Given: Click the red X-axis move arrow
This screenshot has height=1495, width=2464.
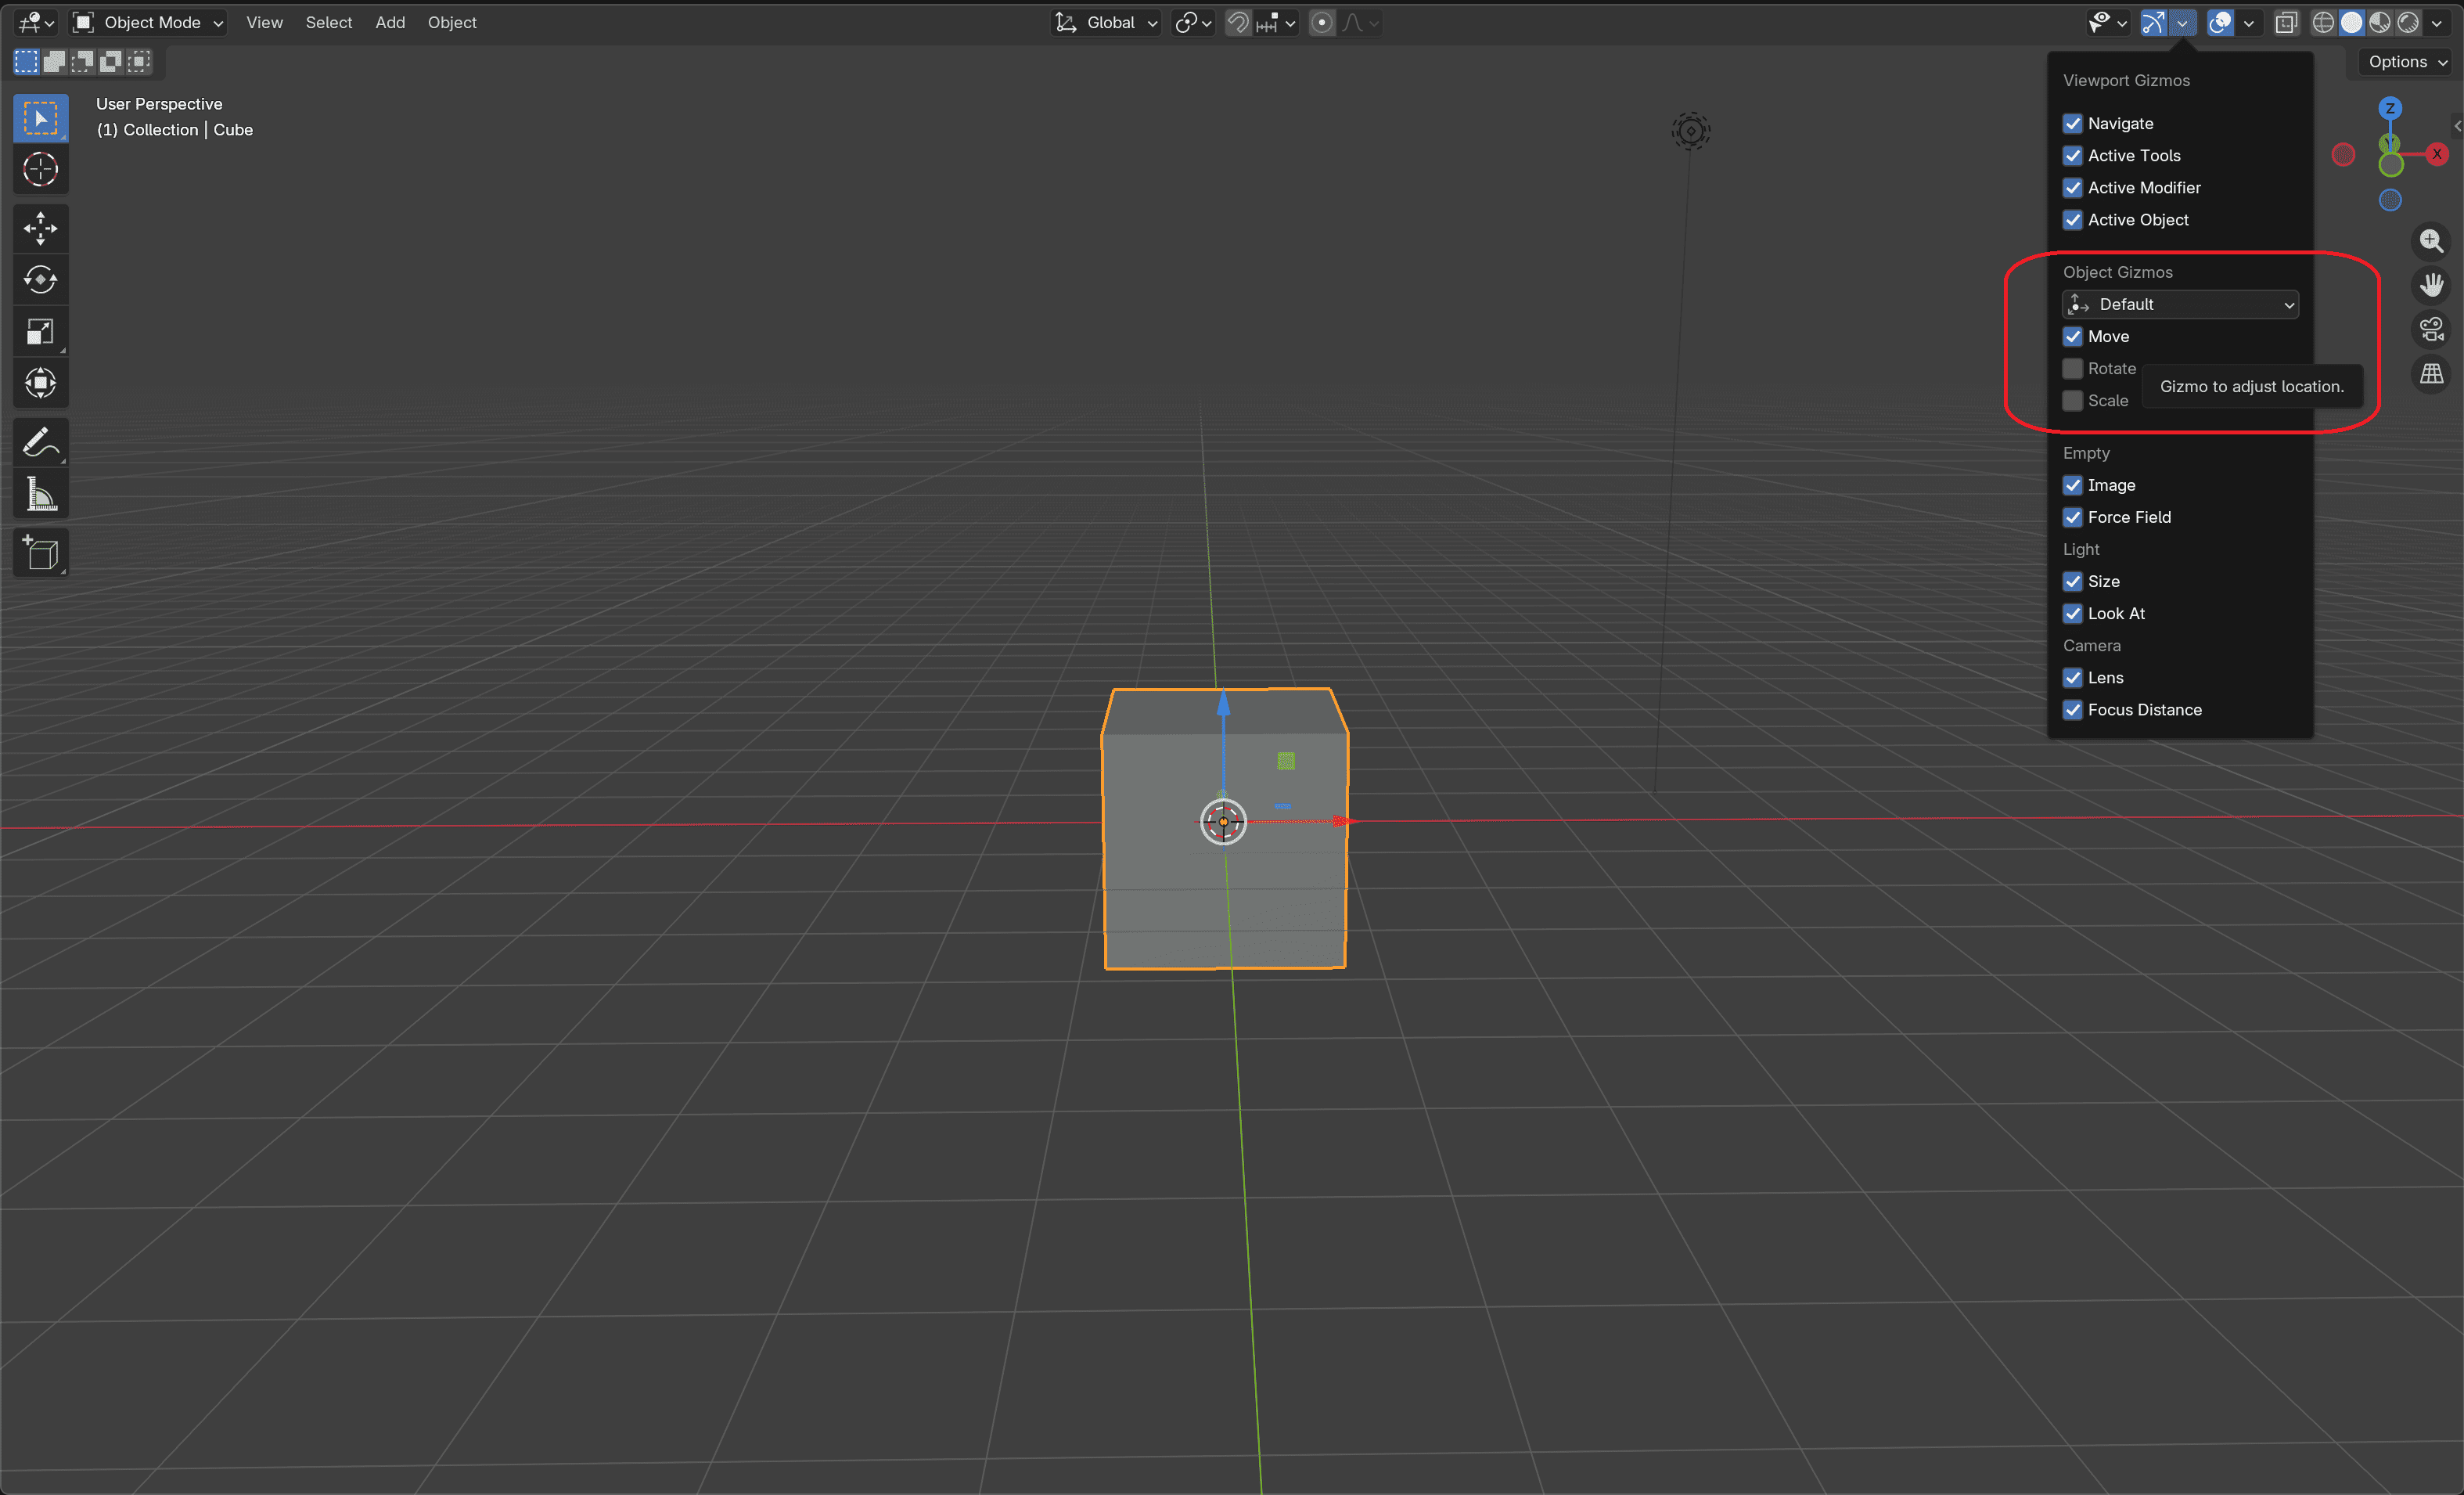Looking at the screenshot, I should (1342, 821).
